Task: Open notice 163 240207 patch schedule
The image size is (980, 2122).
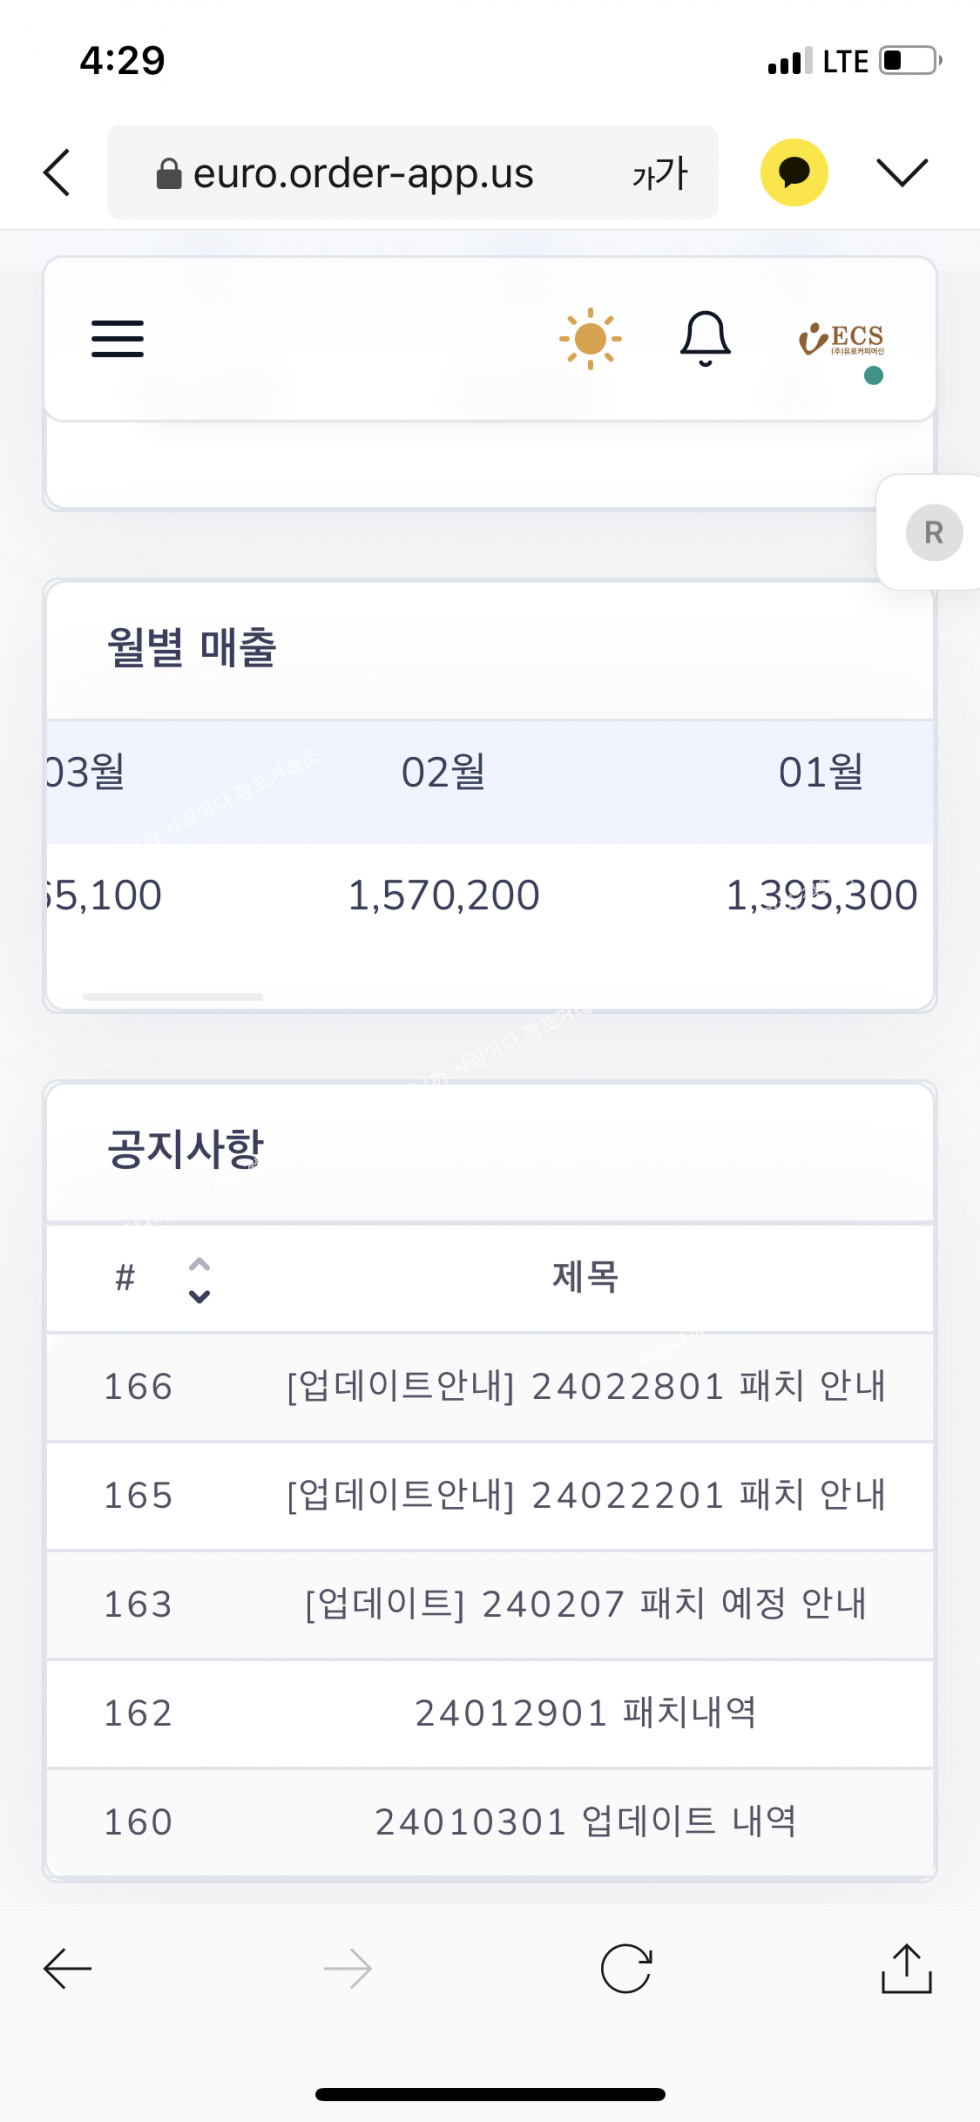Action: pyautogui.click(x=586, y=1604)
